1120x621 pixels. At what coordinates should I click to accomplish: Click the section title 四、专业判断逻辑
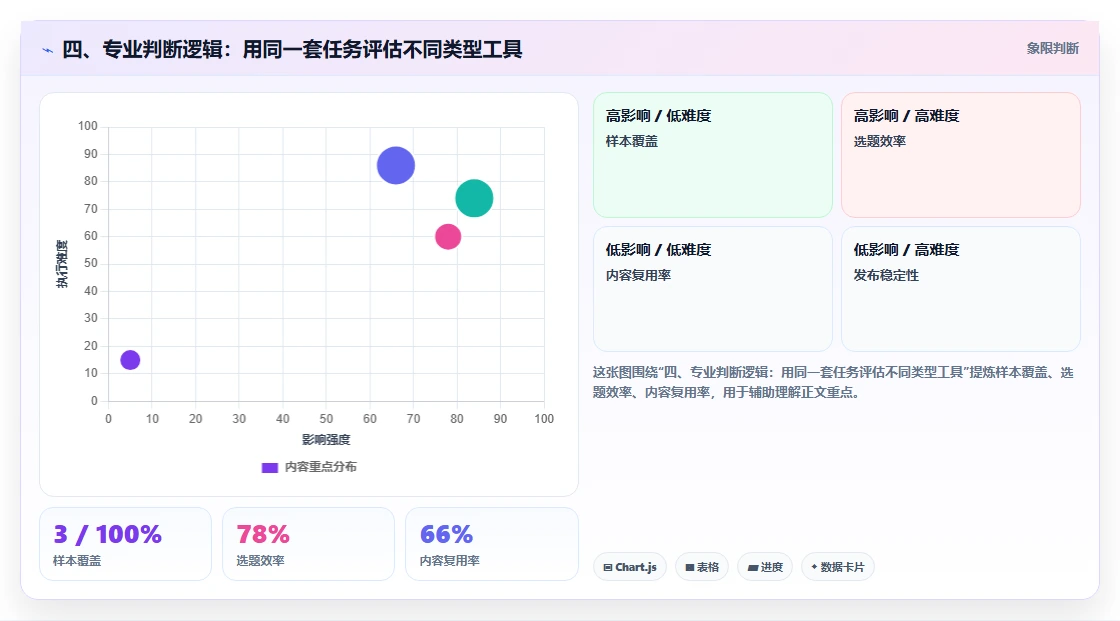(x=292, y=49)
